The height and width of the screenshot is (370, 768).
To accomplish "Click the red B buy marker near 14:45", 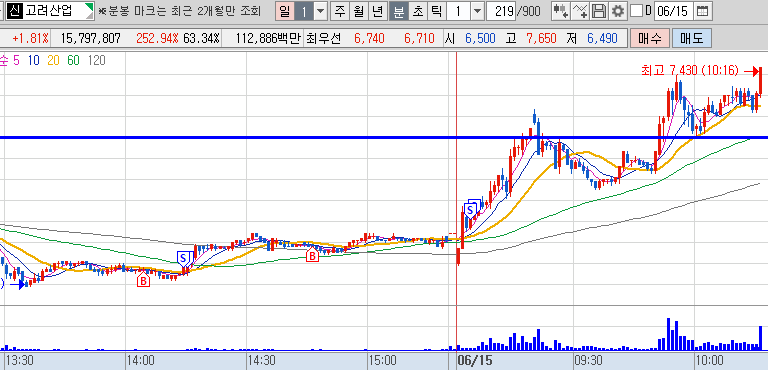I will 312,255.
